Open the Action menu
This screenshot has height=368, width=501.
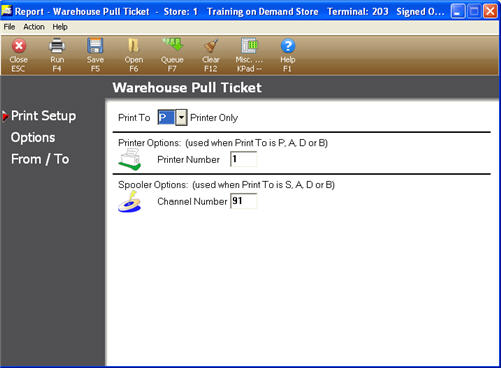(x=34, y=27)
